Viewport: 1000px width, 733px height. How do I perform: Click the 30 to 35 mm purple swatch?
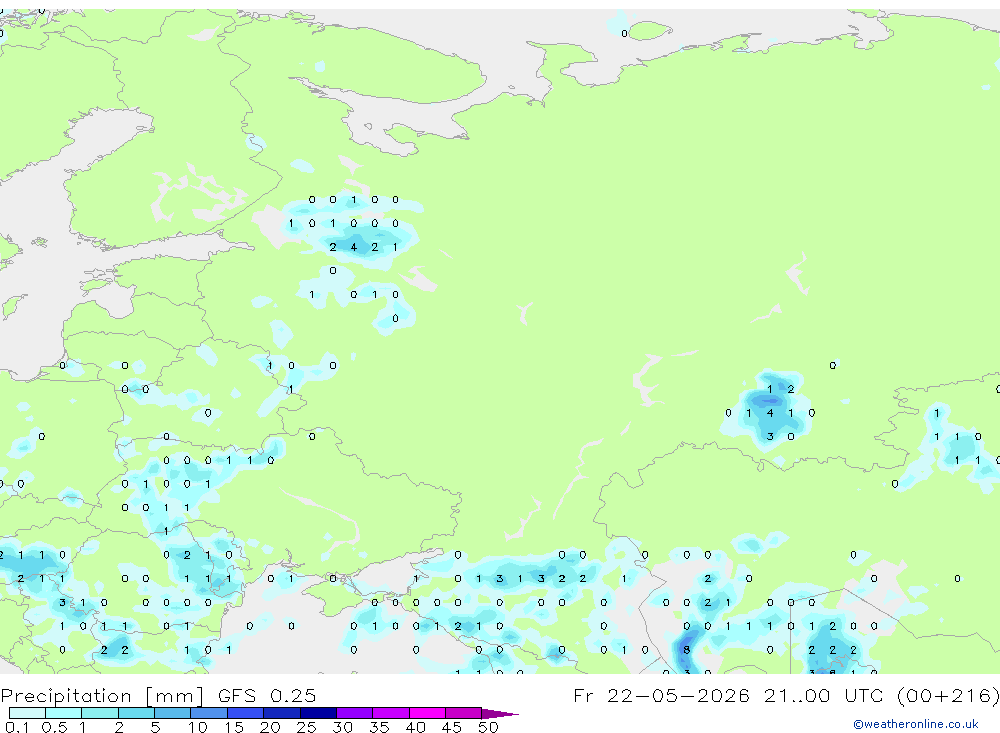pyautogui.click(x=354, y=713)
